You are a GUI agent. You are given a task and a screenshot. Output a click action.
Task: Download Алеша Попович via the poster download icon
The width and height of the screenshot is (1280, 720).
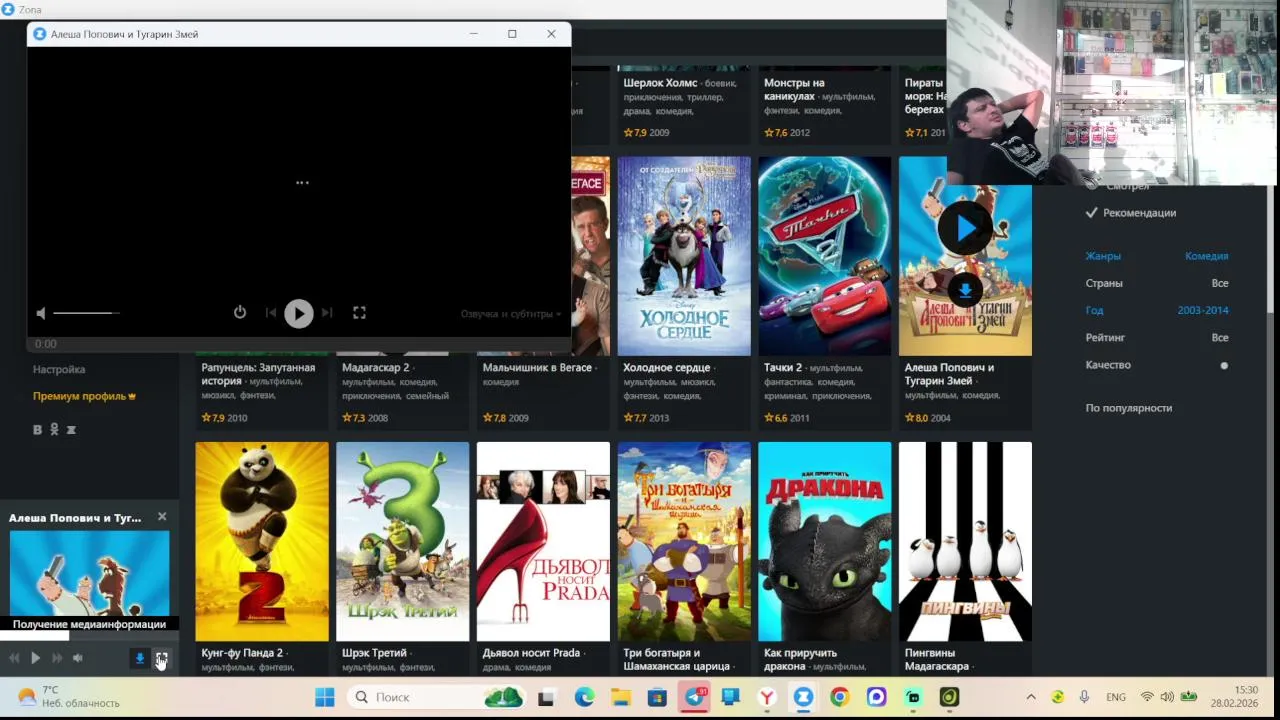point(965,291)
